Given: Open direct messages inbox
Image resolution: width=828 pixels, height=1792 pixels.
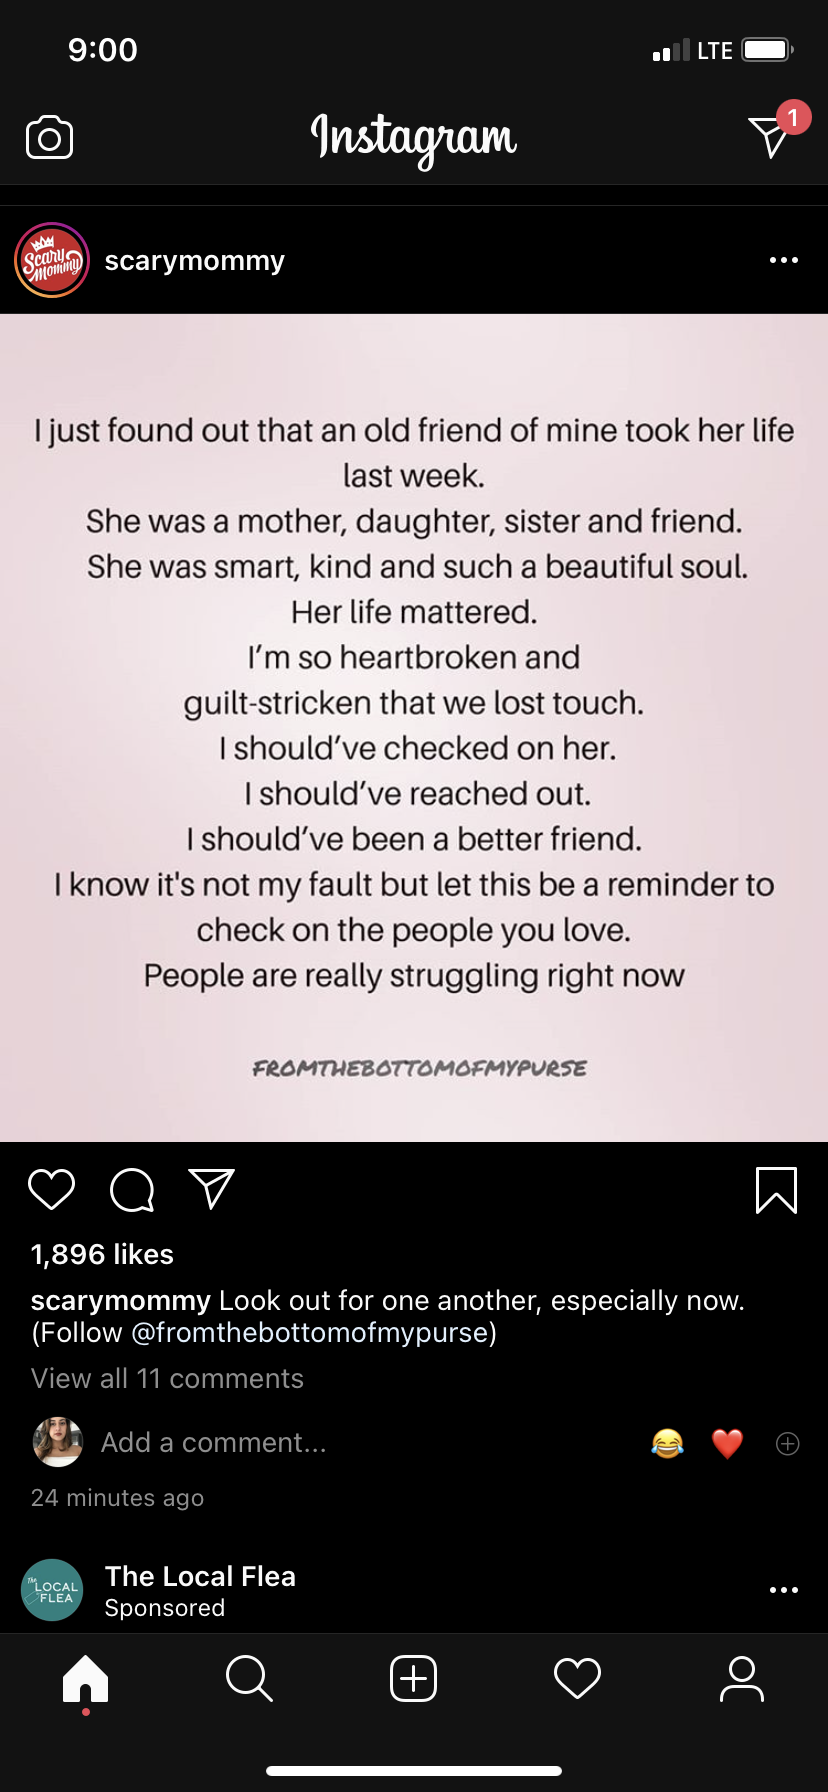Looking at the screenshot, I should pos(770,136).
